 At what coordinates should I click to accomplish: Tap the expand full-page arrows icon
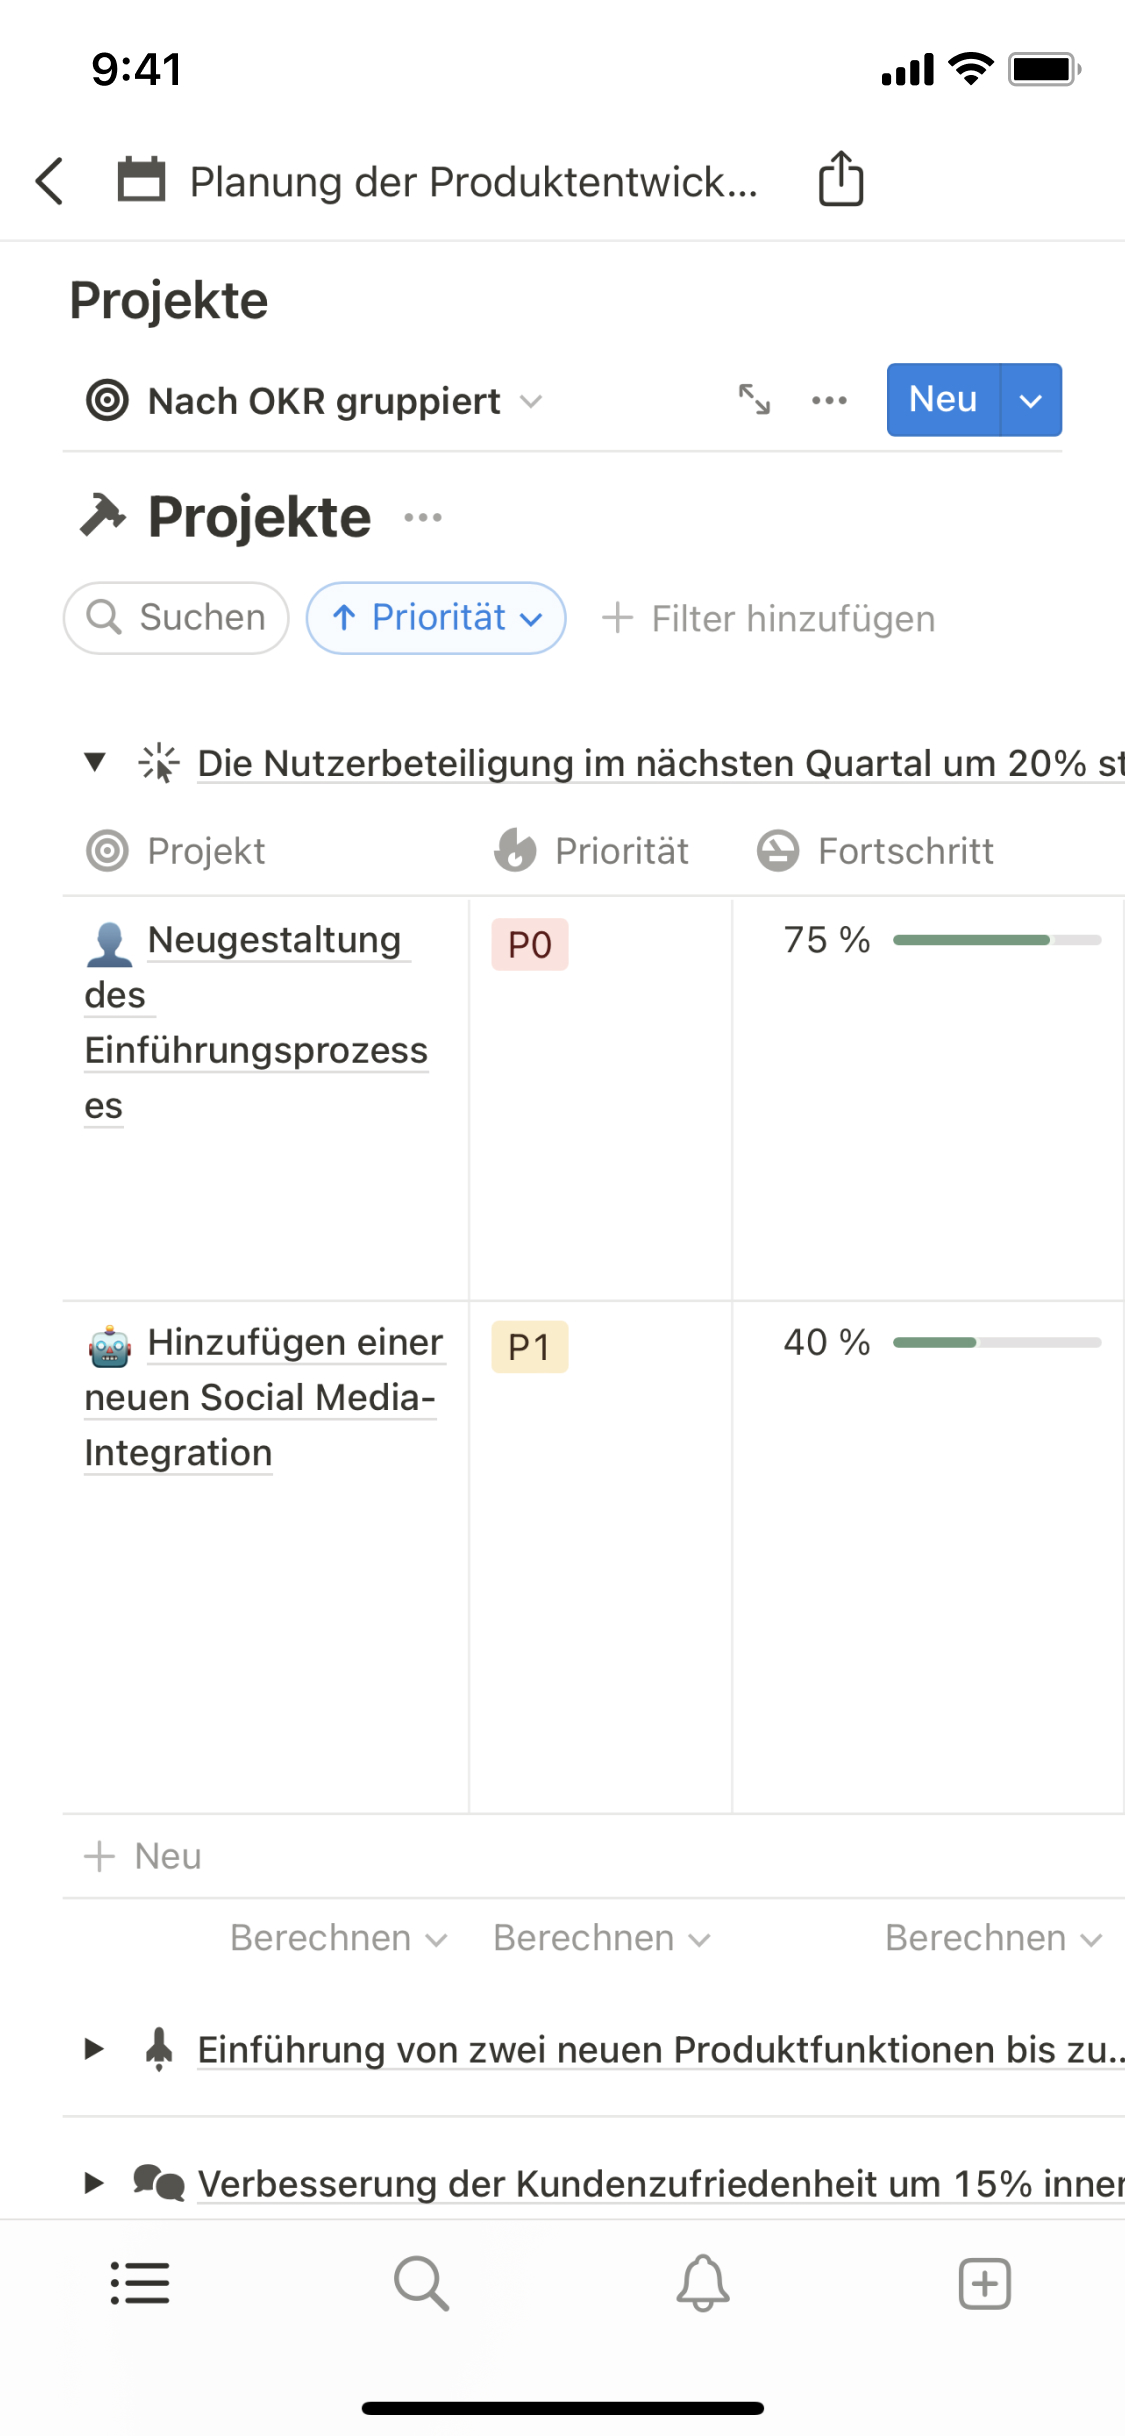coord(754,400)
